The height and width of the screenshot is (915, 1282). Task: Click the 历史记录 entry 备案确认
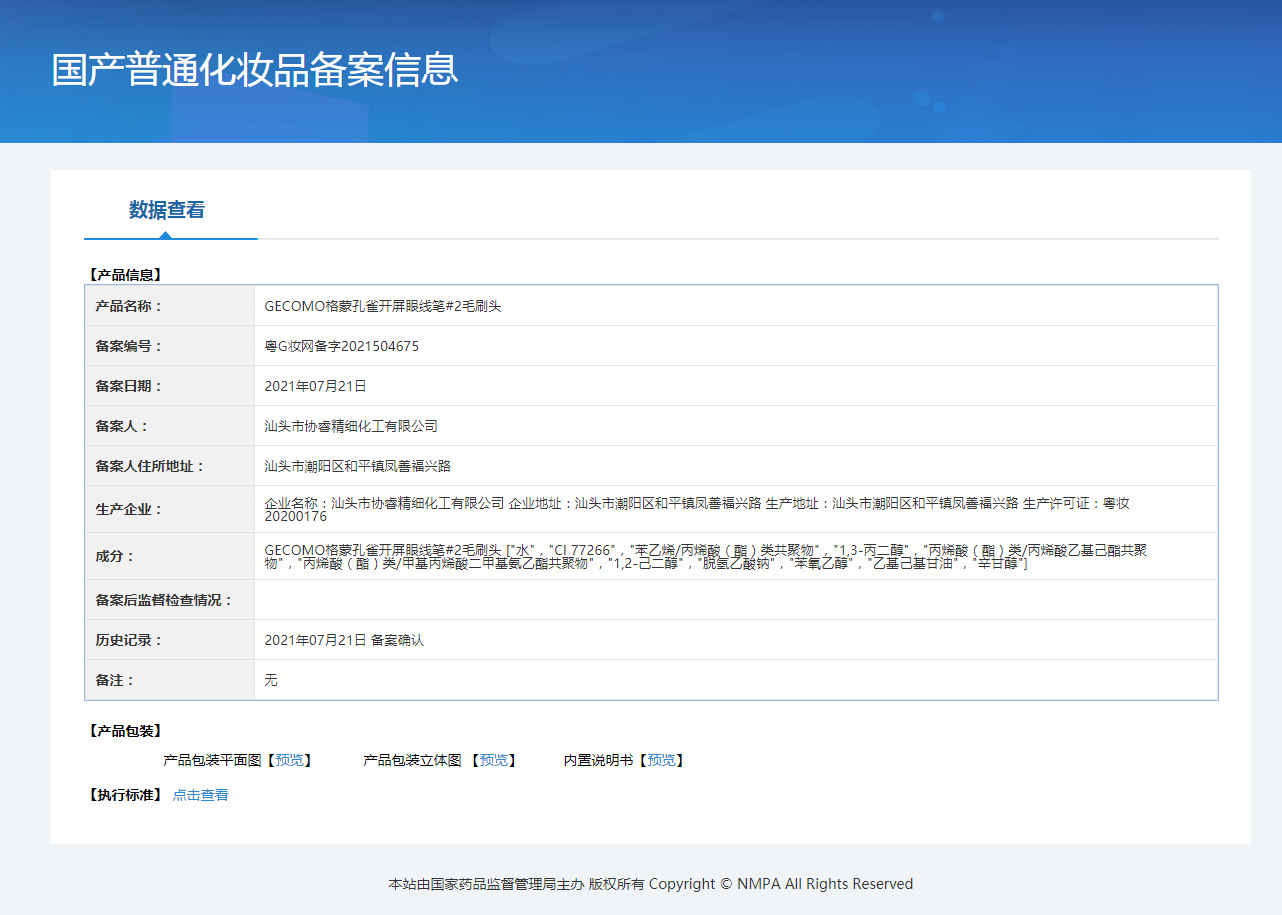point(344,640)
